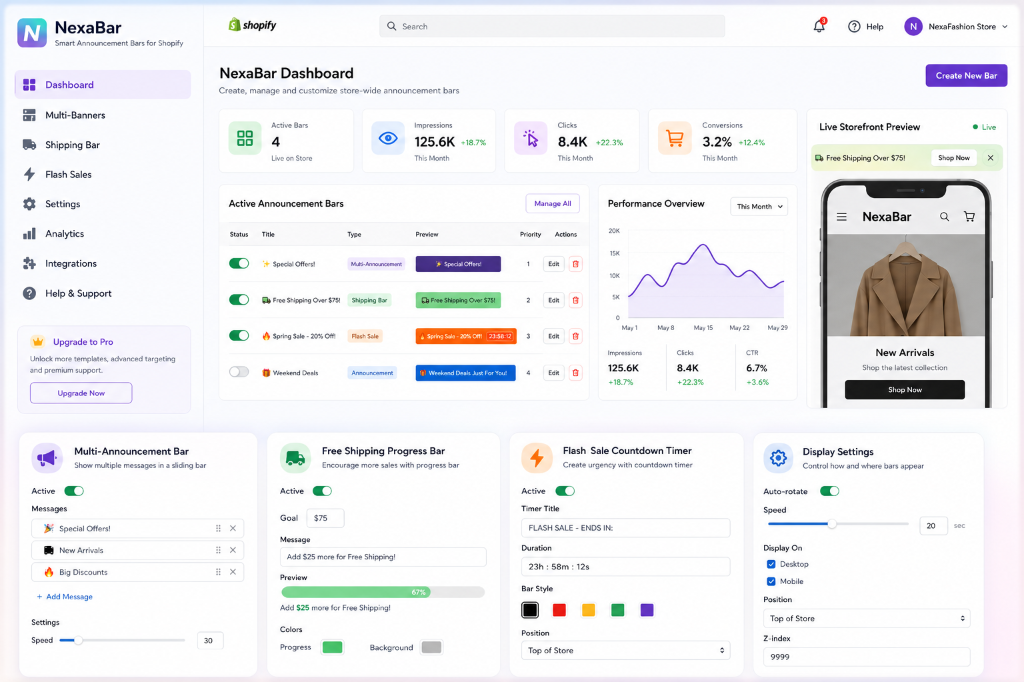Click the Shopify logo
Screen dimensions: 1024x682
[x=252, y=25]
